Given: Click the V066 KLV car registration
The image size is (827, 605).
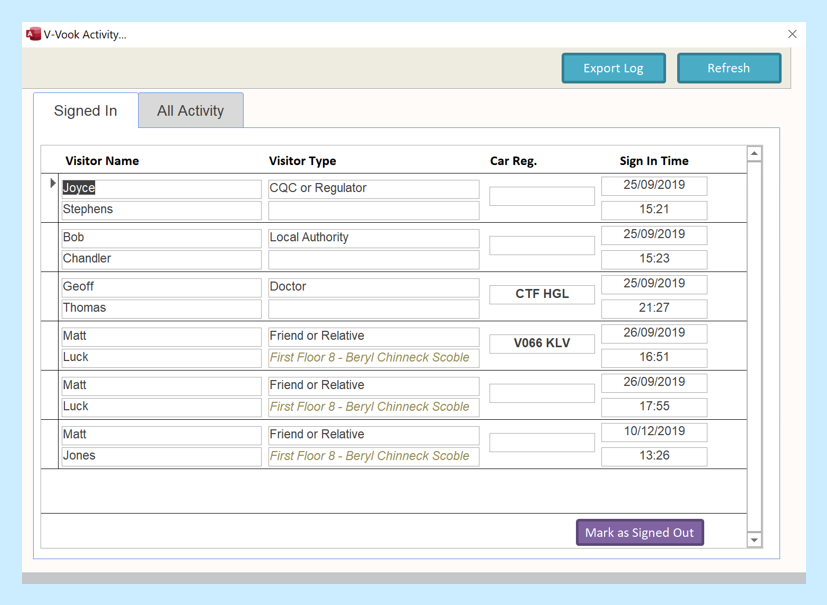Looking at the screenshot, I should click(x=542, y=343).
